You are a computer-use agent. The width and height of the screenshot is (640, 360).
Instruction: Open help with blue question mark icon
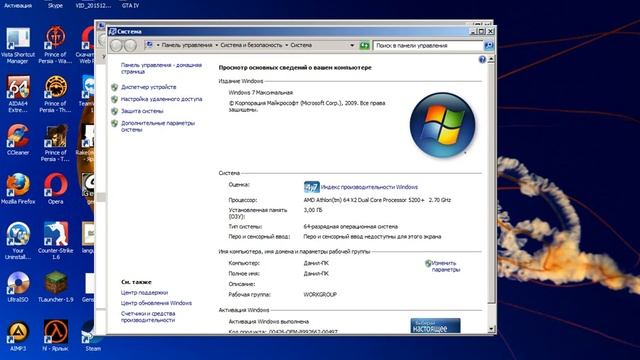pyautogui.click(x=482, y=60)
